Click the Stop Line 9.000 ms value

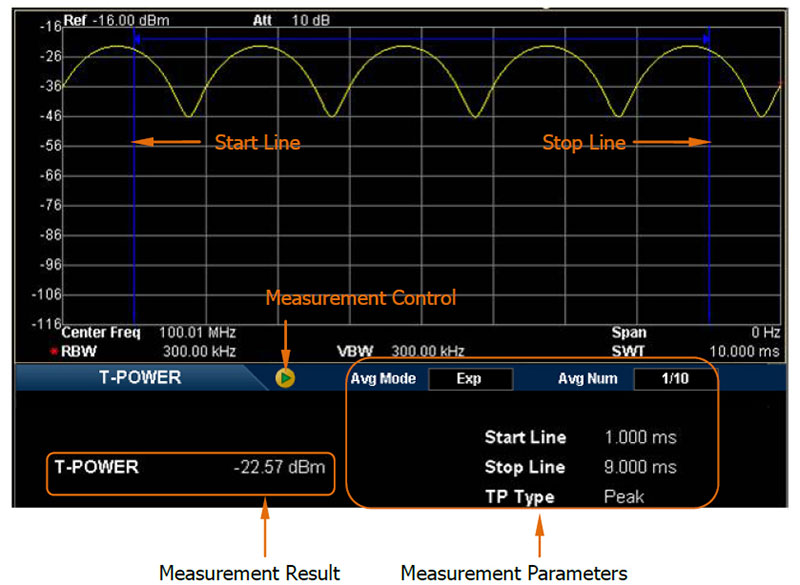point(640,467)
